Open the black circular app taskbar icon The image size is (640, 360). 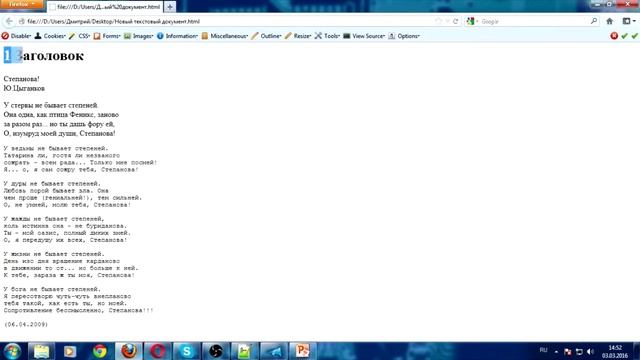click(216, 351)
